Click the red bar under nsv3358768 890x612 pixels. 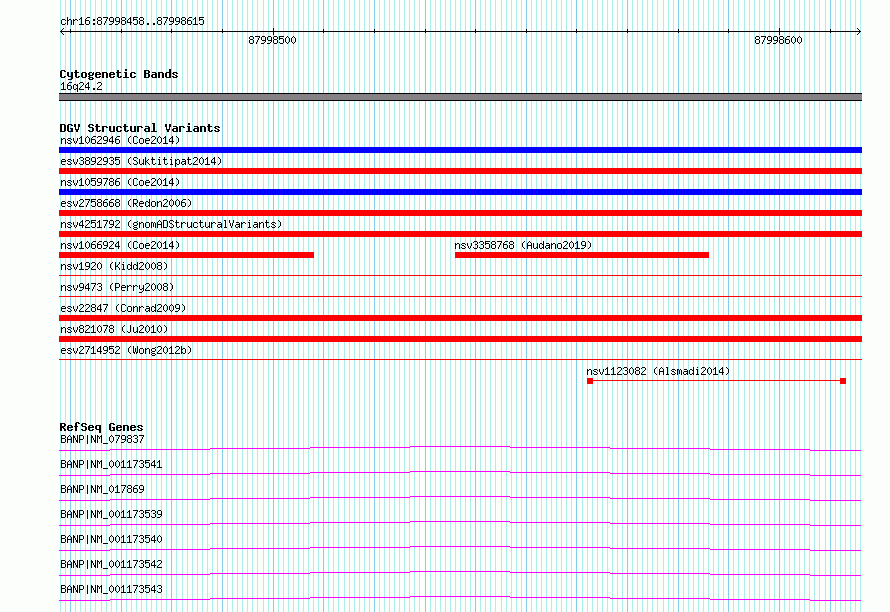(x=582, y=255)
